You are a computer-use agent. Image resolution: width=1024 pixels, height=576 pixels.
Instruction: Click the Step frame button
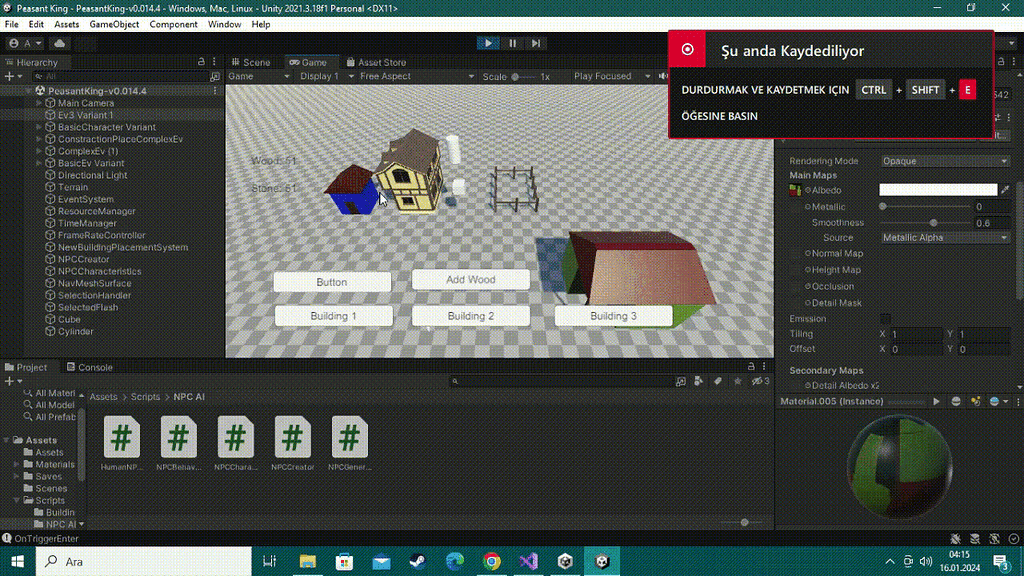coord(536,43)
